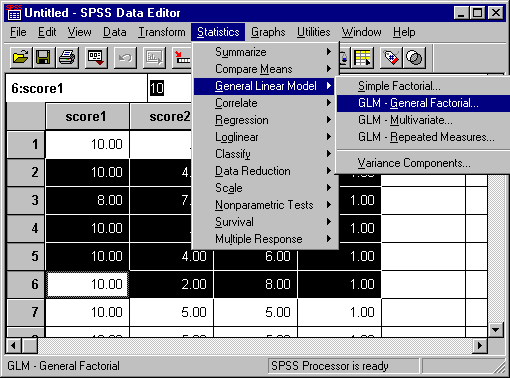Open the Graphs menu
The image size is (510, 378).
click(x=268, y=32)
